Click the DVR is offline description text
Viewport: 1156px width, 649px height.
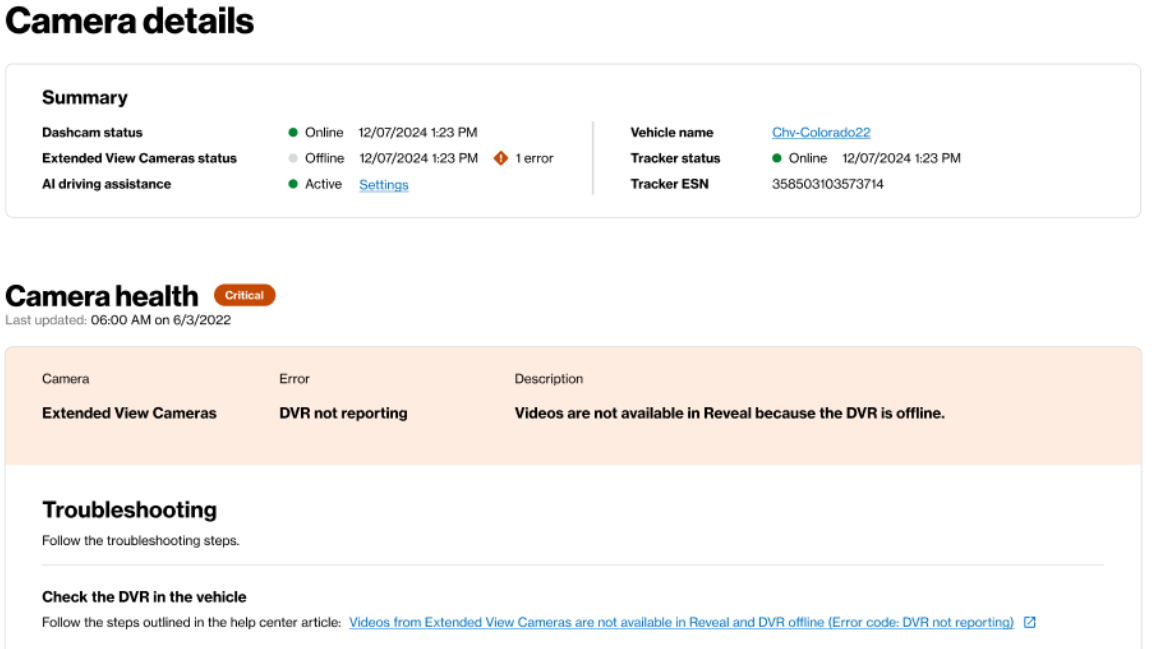point(729,414)
